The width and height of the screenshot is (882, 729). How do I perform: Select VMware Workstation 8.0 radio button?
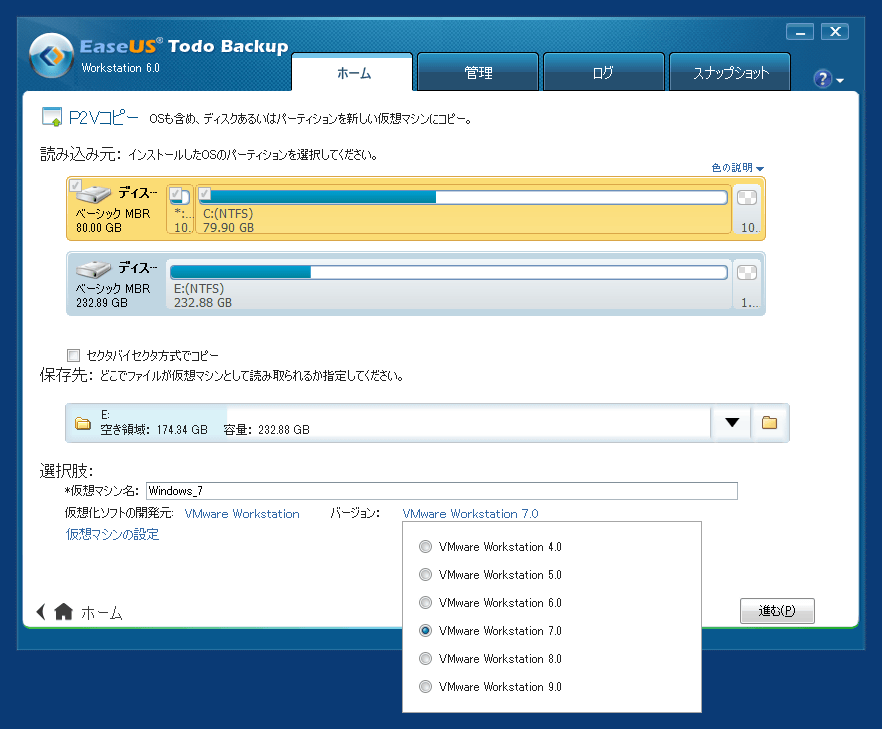click(x=425, y=659)
